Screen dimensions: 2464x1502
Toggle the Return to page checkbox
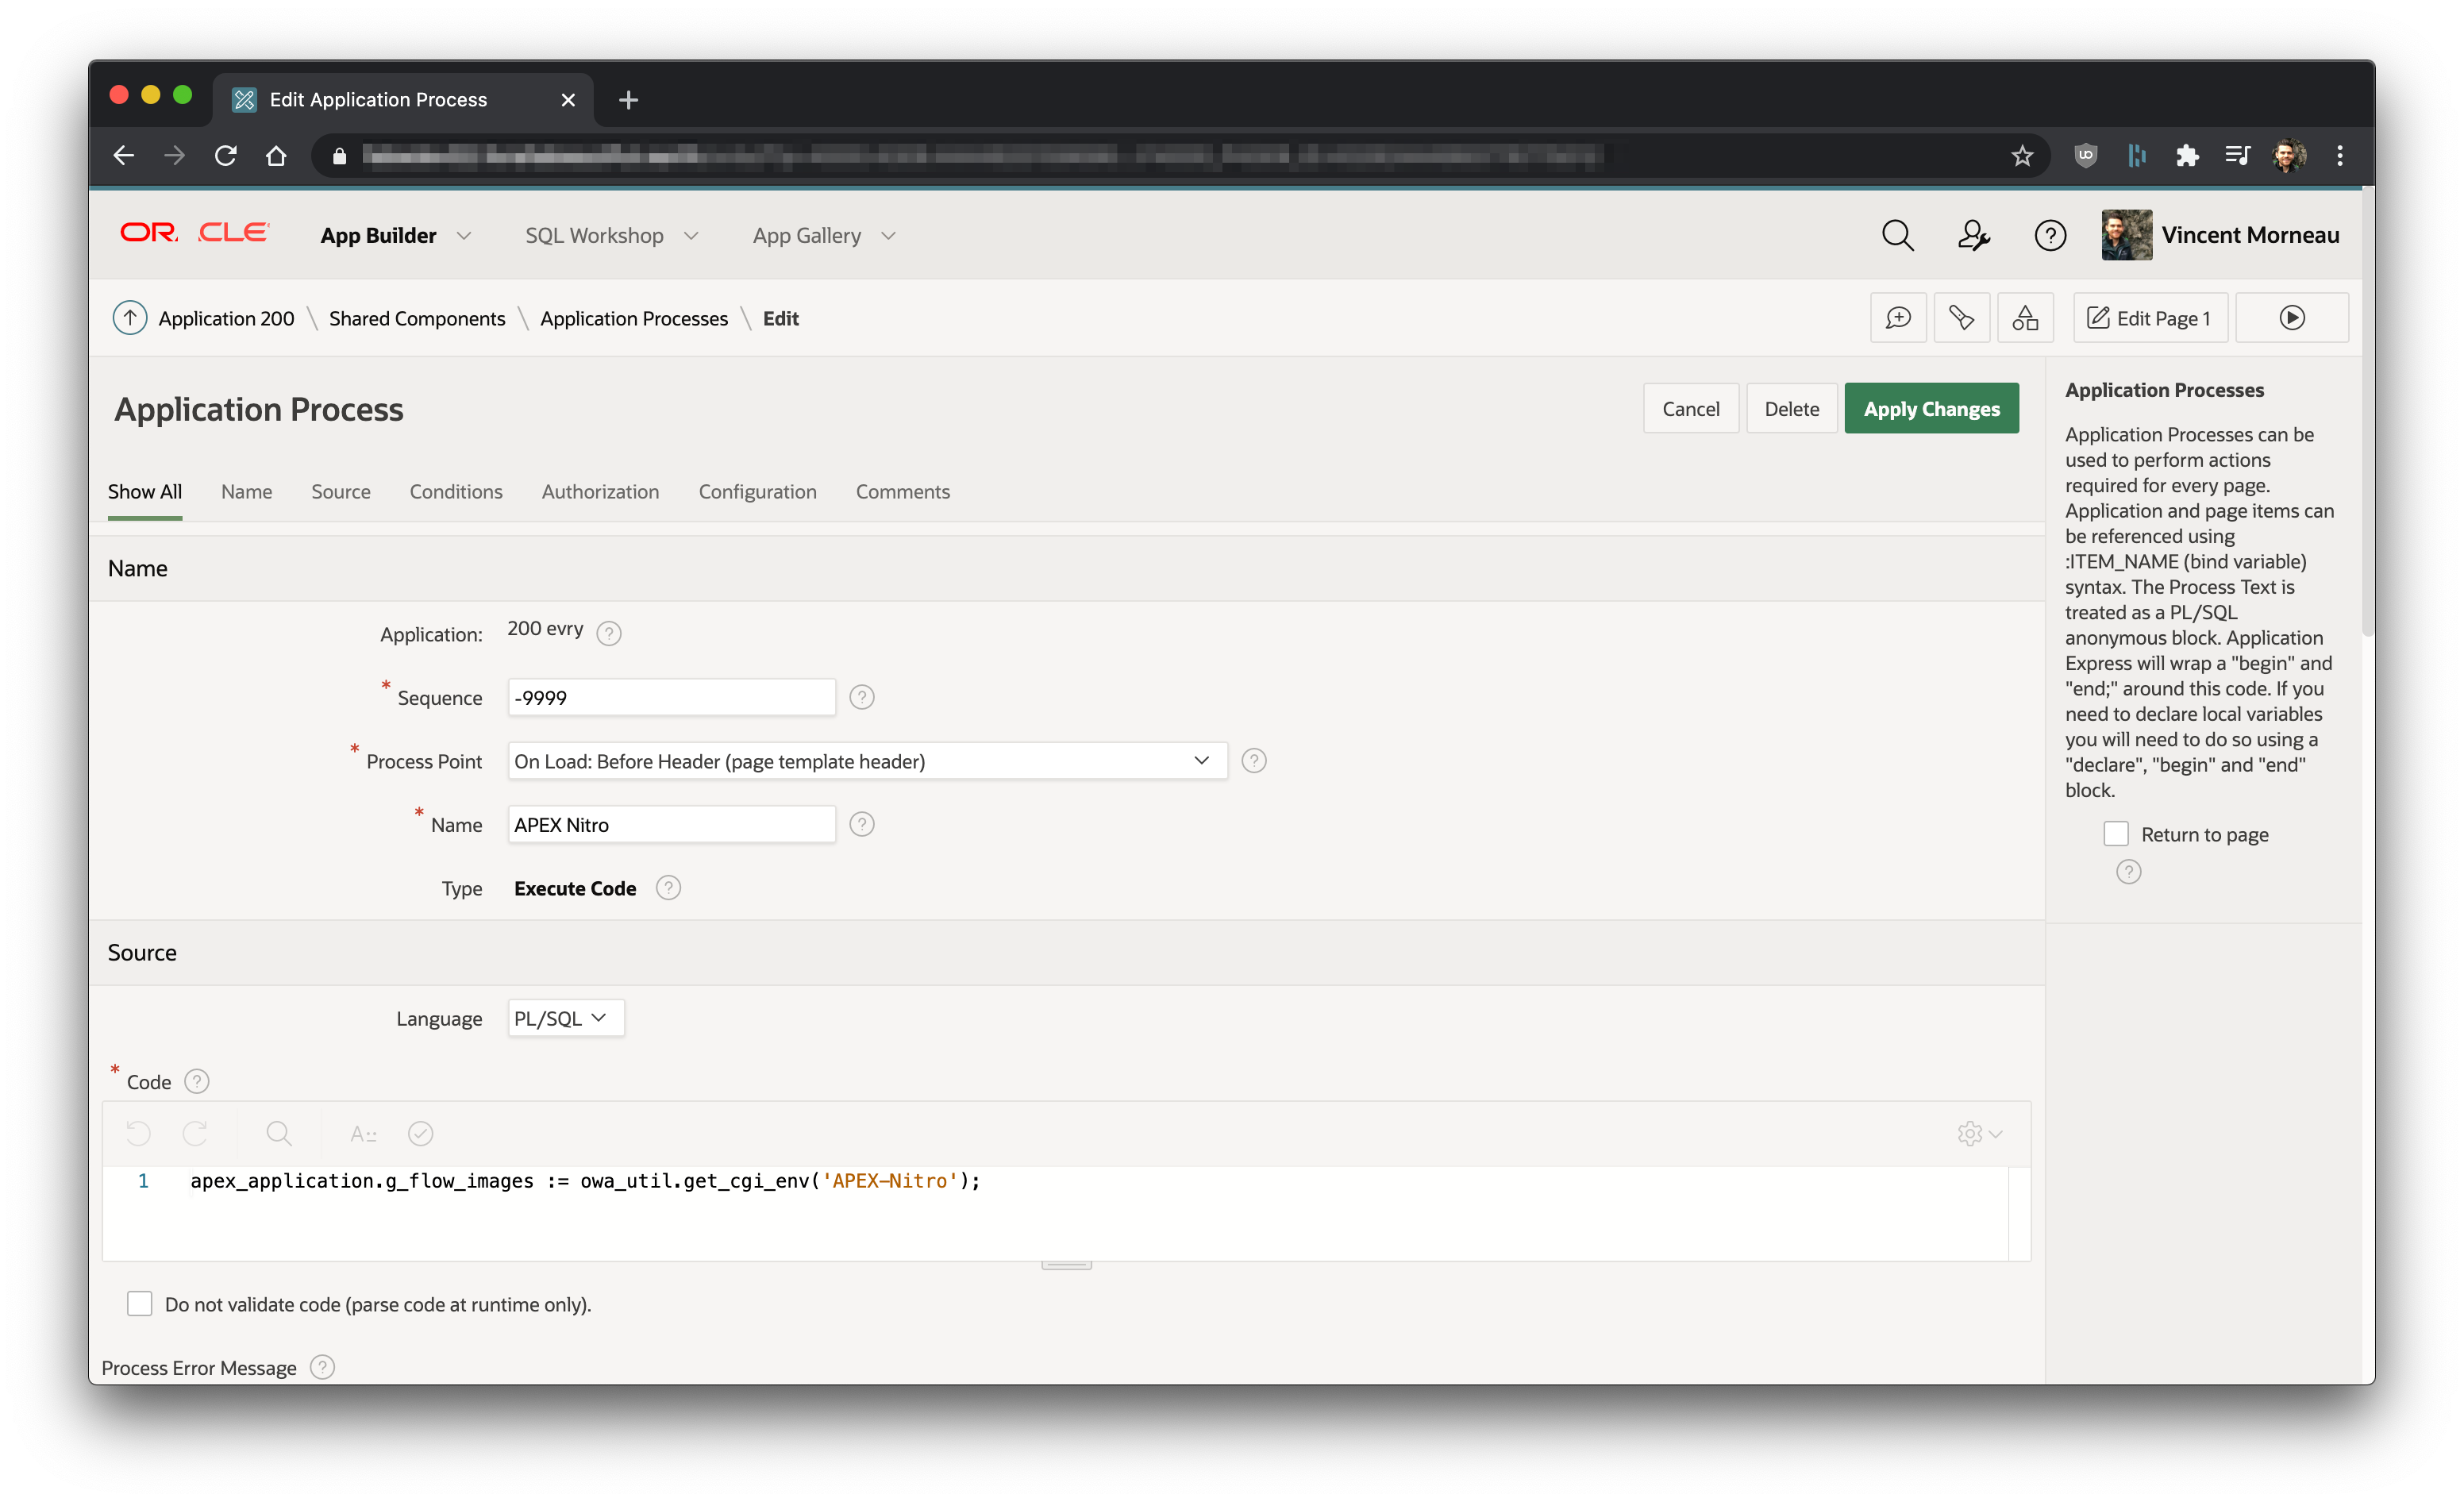tap(2115, 834)
